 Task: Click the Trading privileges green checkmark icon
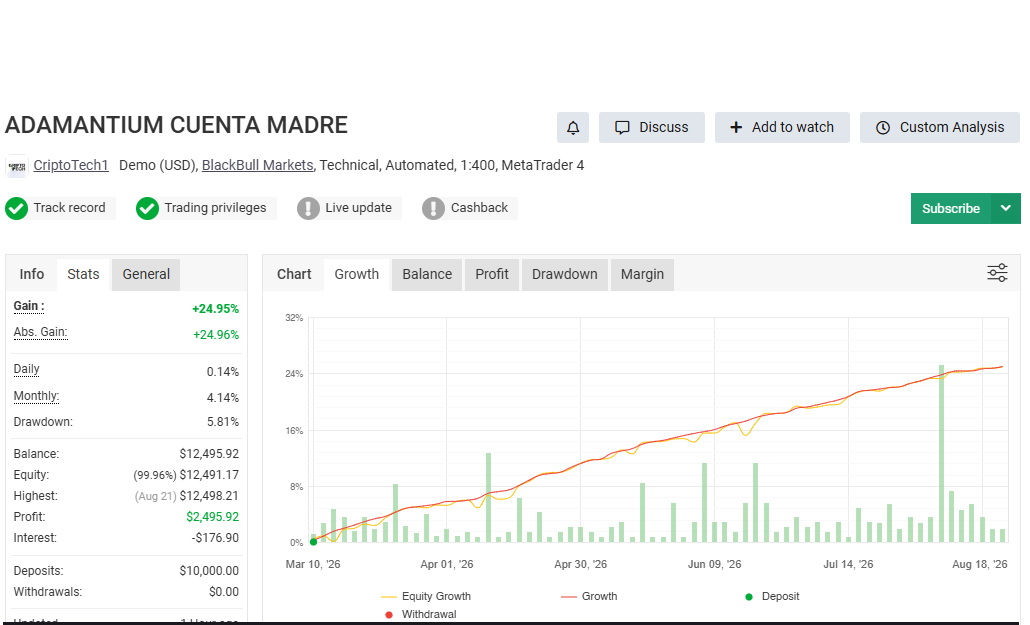click(147, 208)
